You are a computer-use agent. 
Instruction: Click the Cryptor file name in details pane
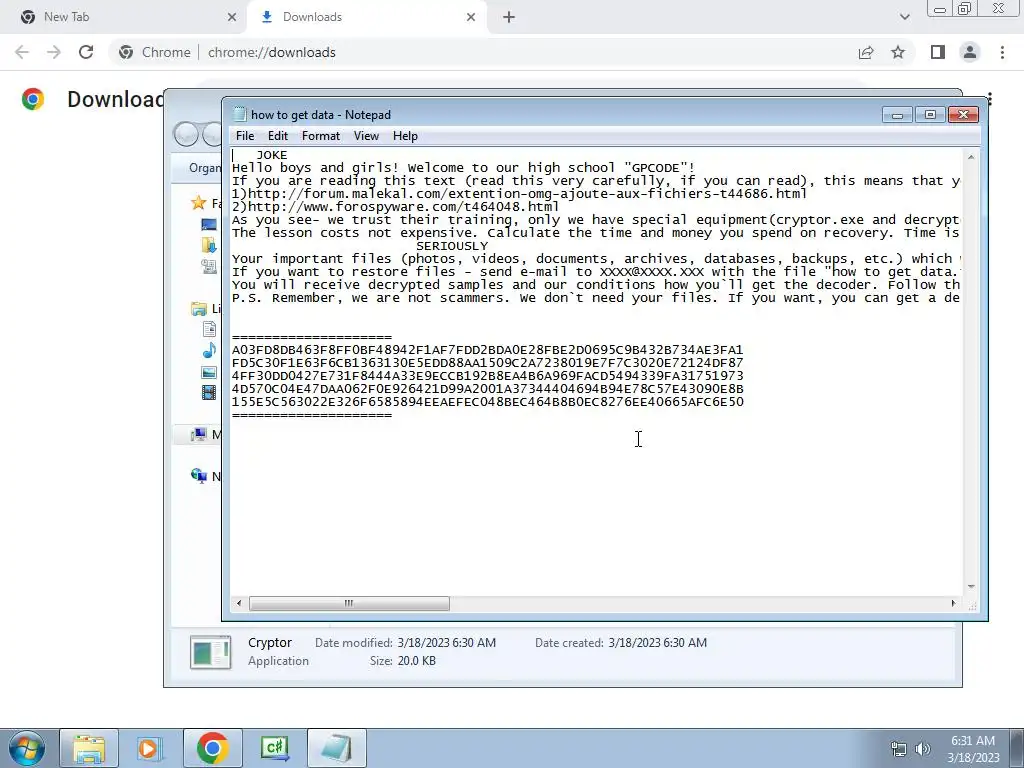[x=270, y=643]
